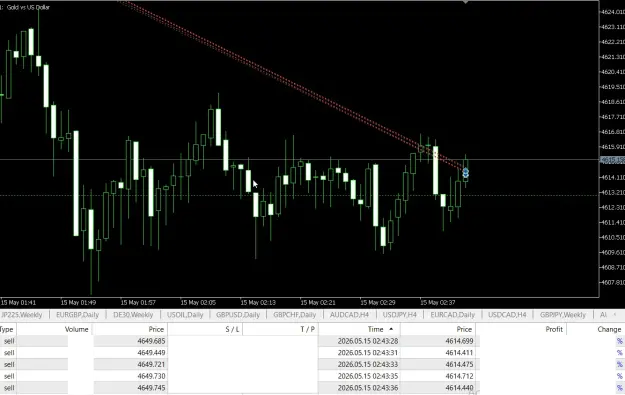The image size is (625, 395).
Task: Click the highlighted current price label on axis
Action: (613, 160)
